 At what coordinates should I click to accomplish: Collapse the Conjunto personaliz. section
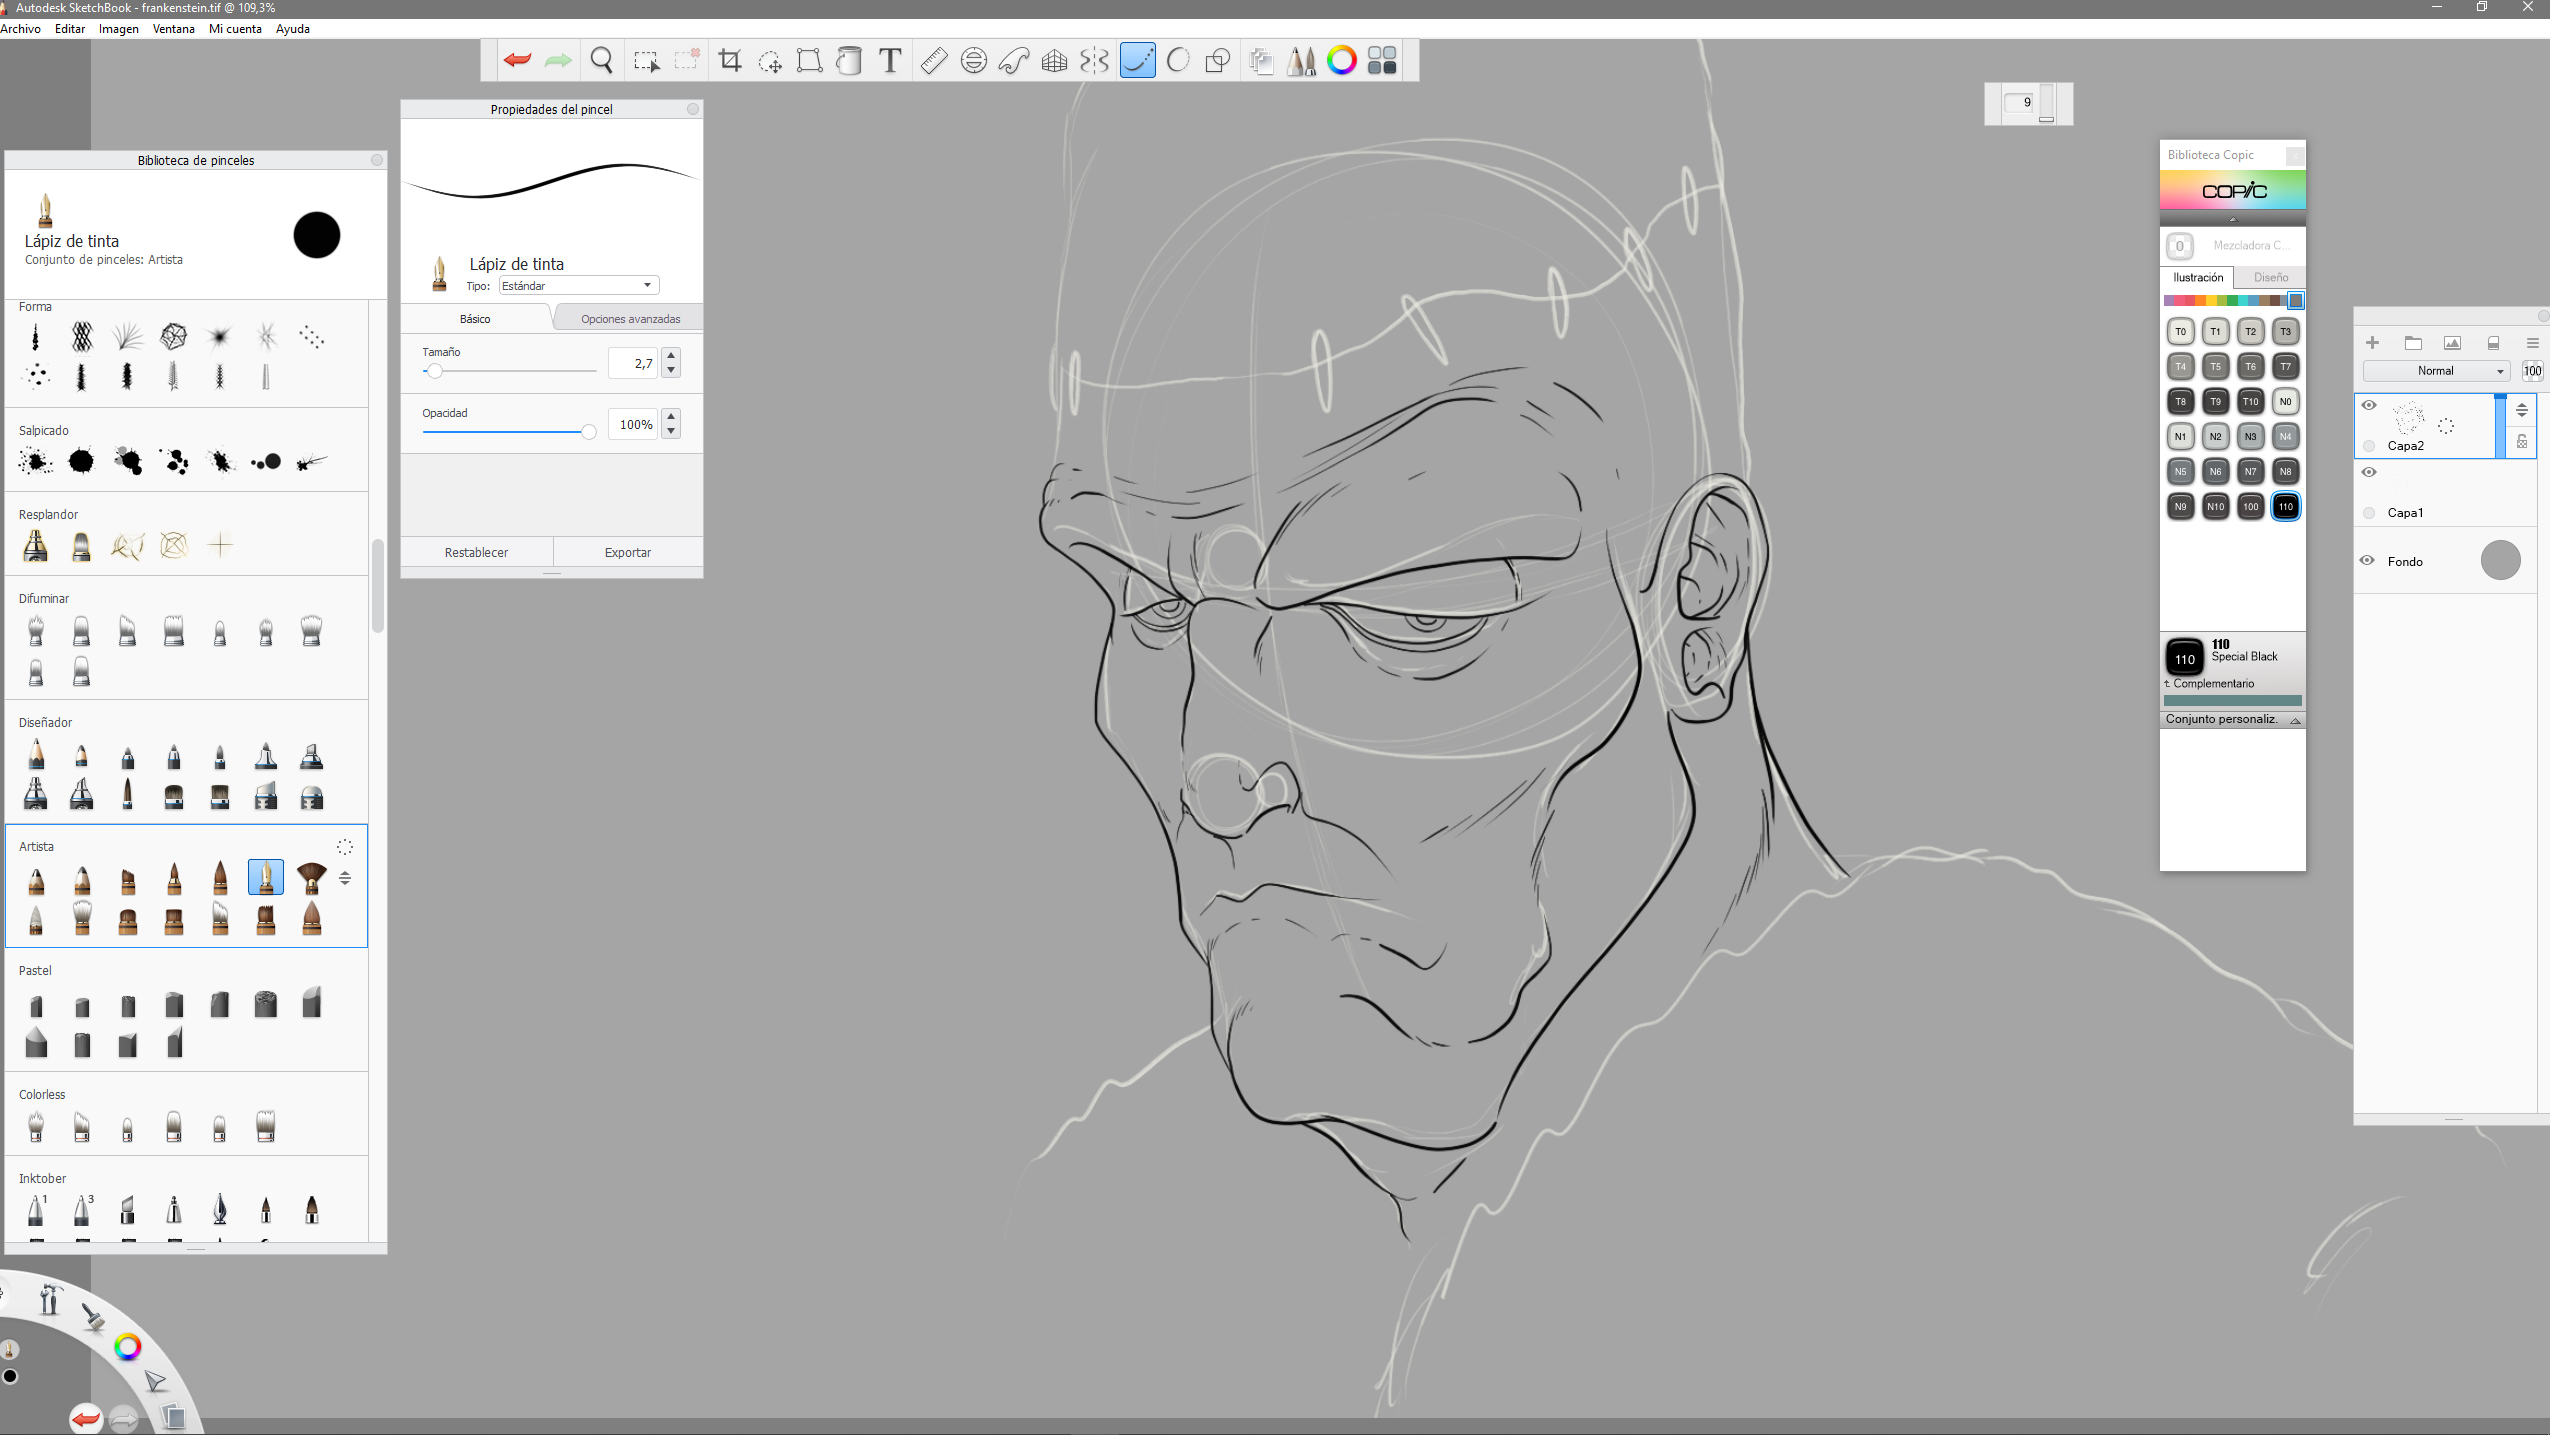point(2295,720)
